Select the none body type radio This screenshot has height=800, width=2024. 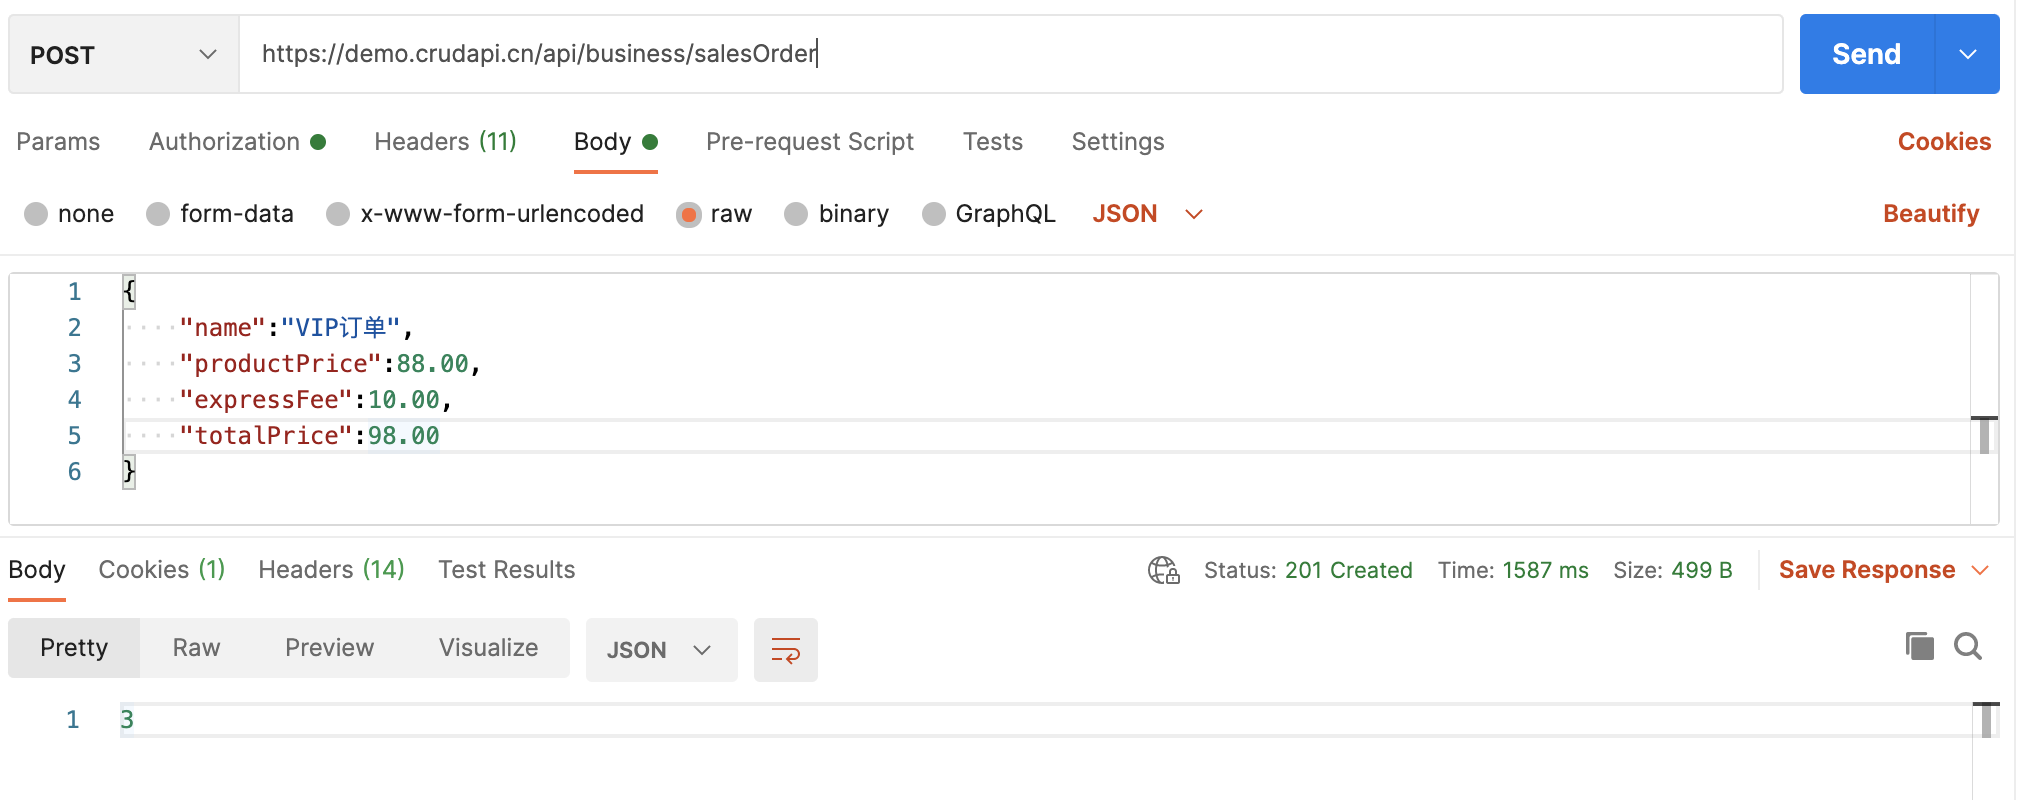pyautogui.click(x=36, y=214)
